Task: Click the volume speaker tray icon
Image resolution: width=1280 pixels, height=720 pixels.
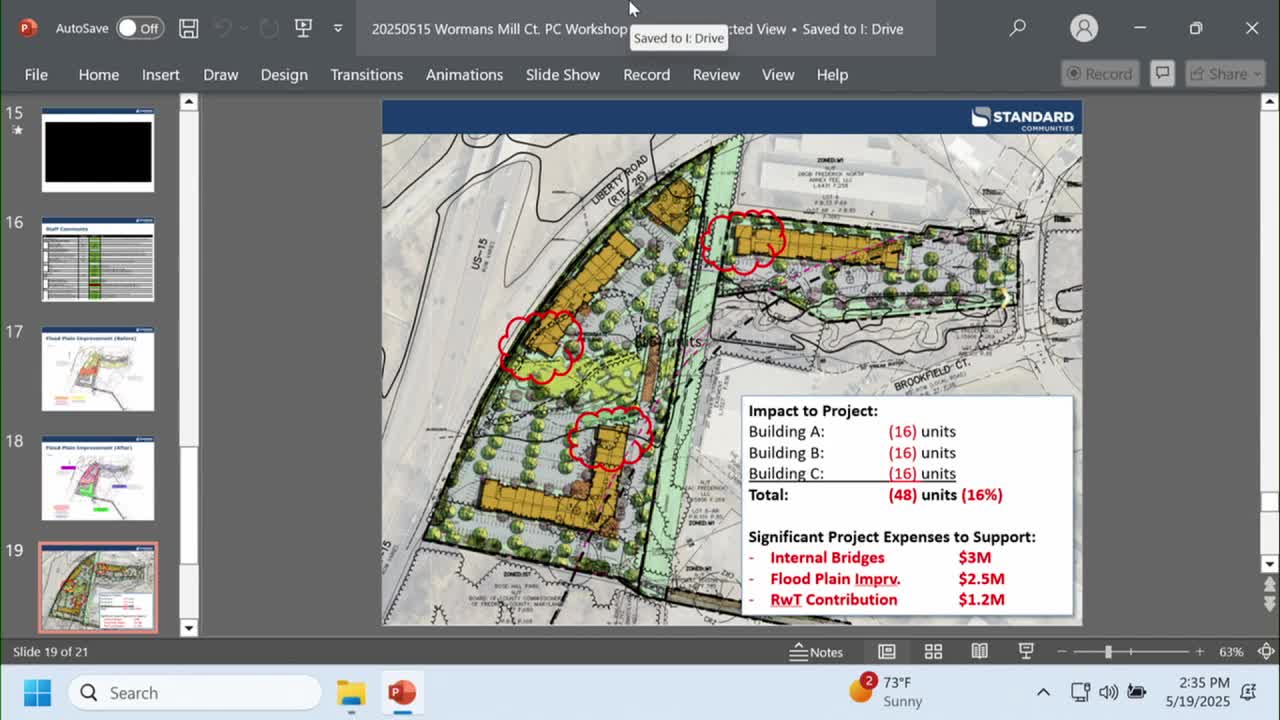Action: pos(1108,692)
